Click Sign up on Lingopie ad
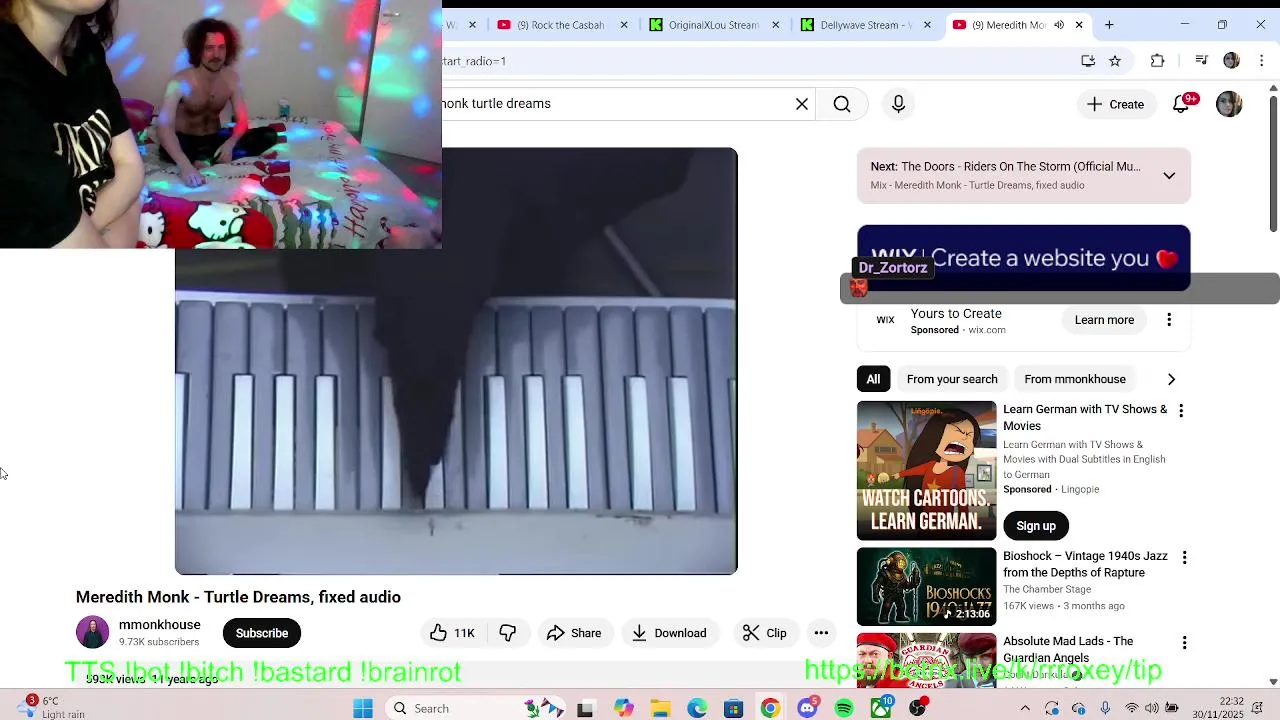The image size is (1280, 720). point(1036,526)
